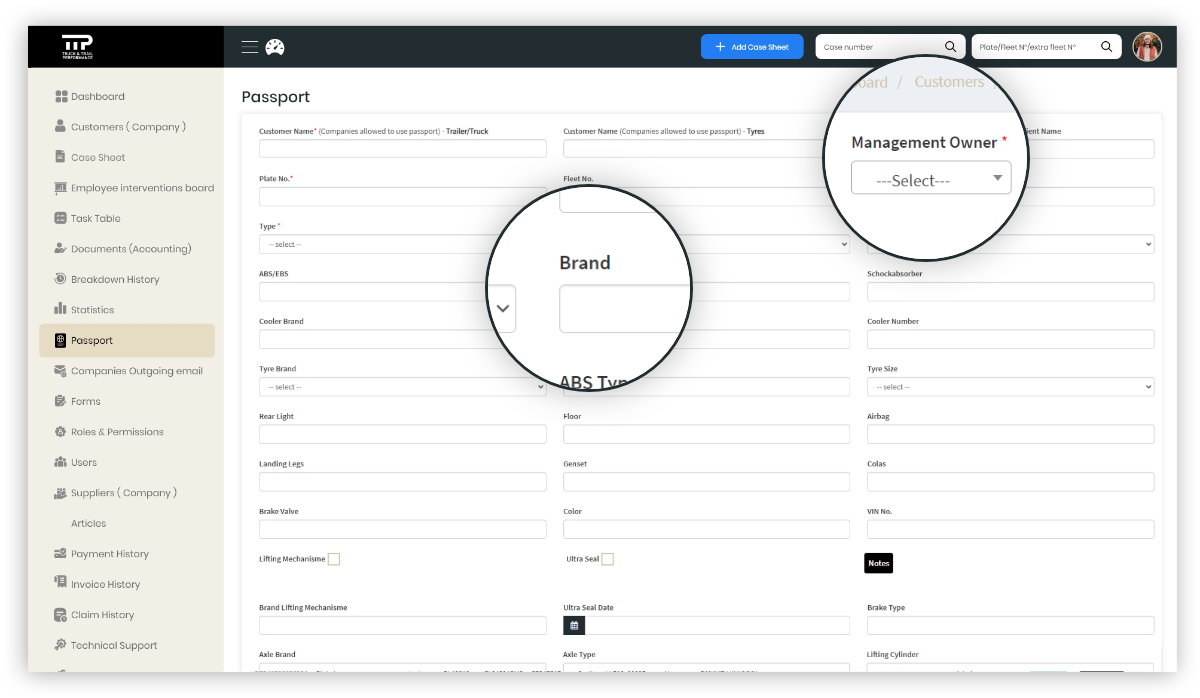Click the Breakdown History clock icon
The width and height of the screenshot is (1200, 698).
tap(60, 279)
